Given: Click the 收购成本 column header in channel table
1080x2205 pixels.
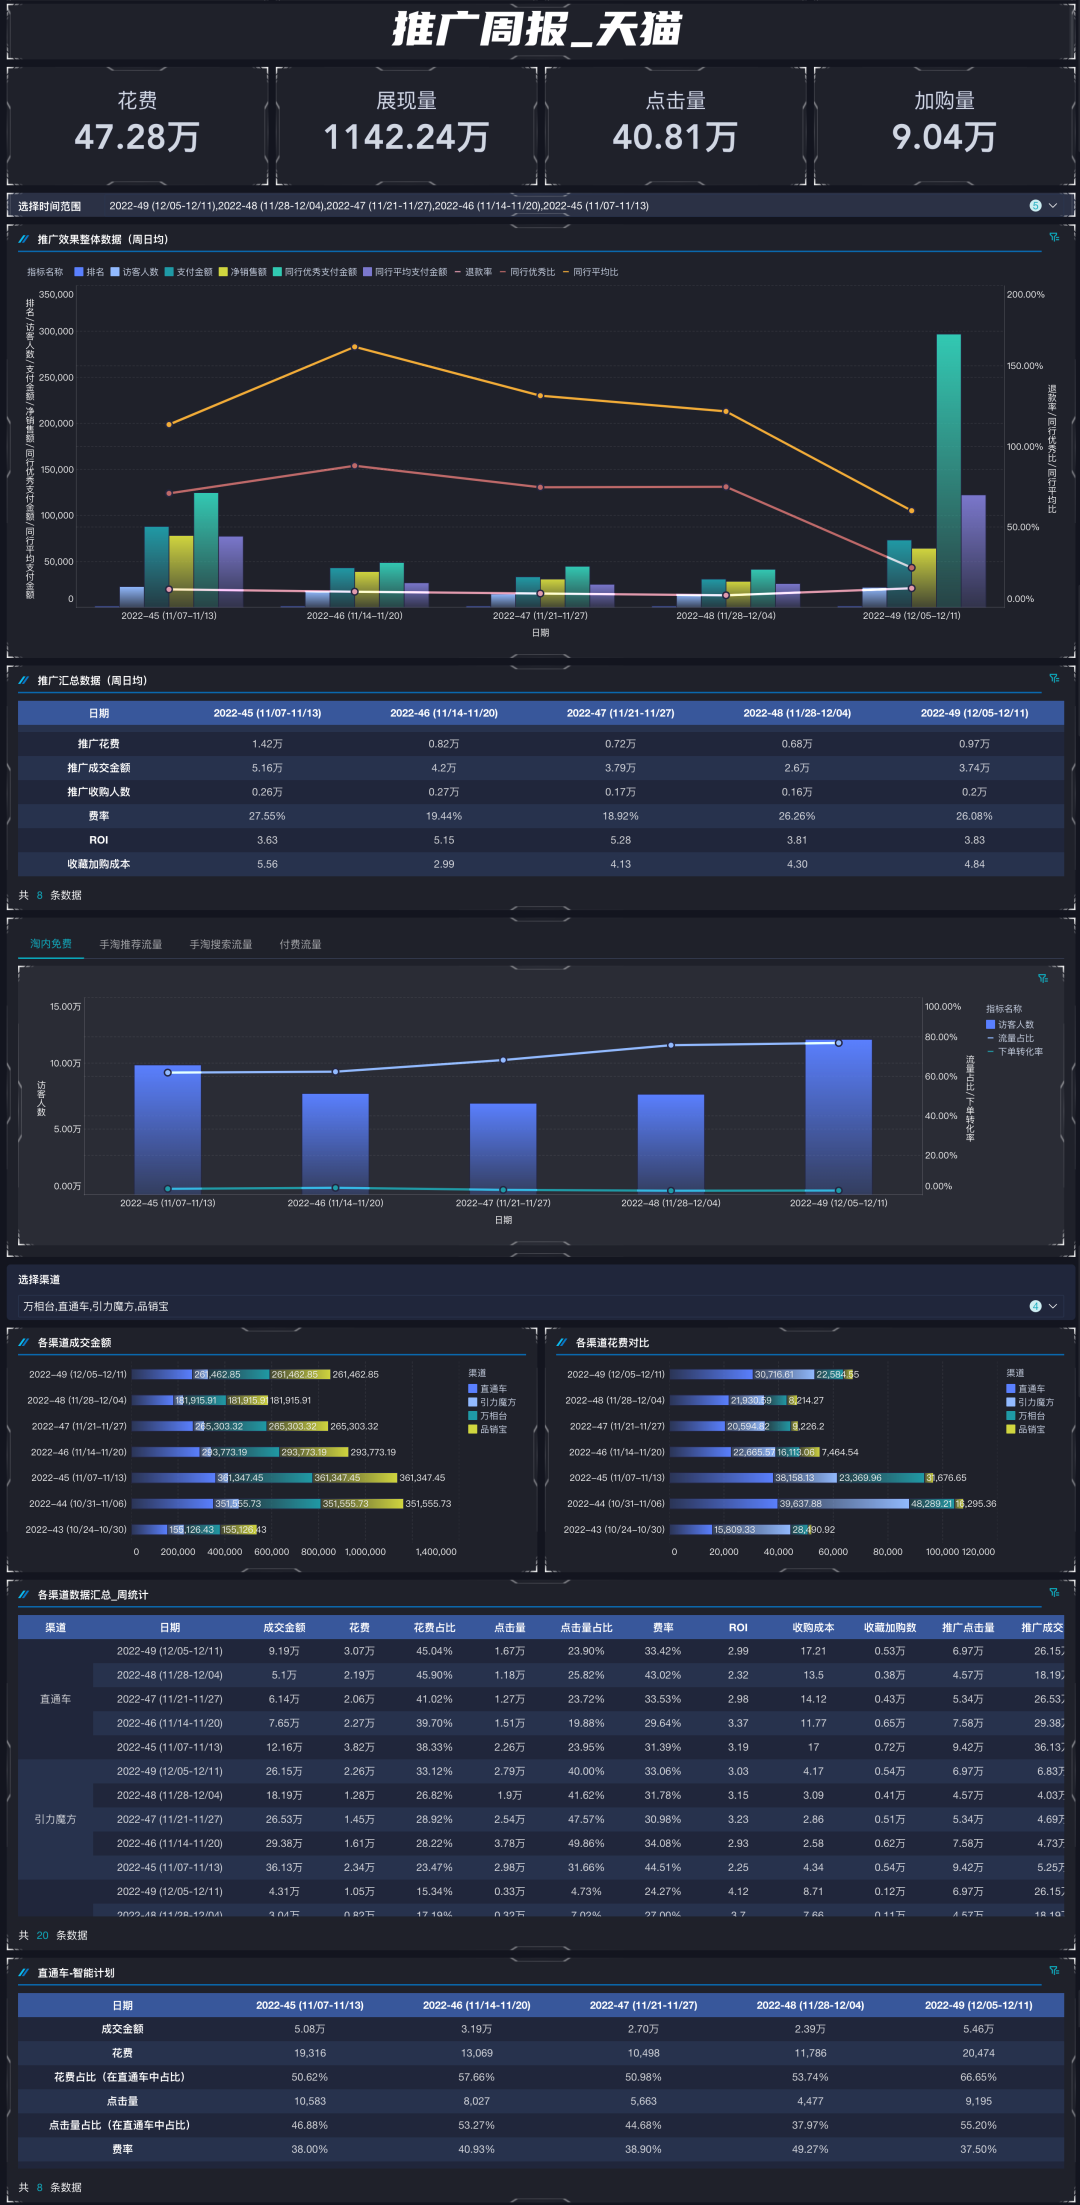Looking at the screenshot, I should (x=813, y=1627).
